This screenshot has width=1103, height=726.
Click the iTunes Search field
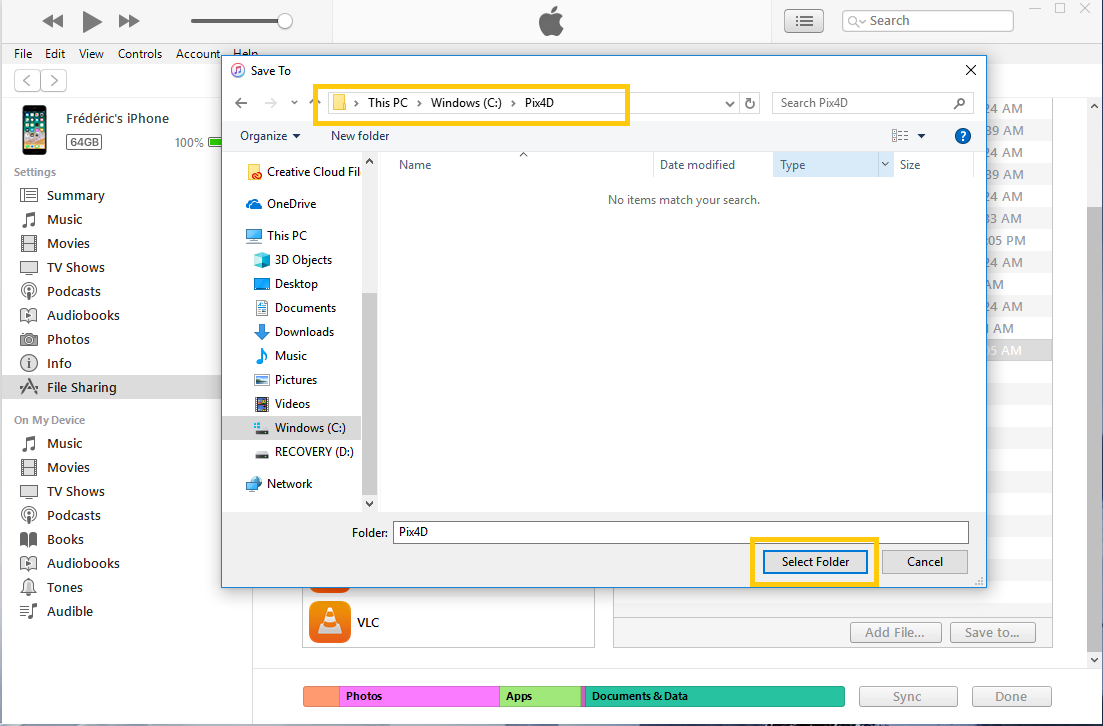point(928,21)
